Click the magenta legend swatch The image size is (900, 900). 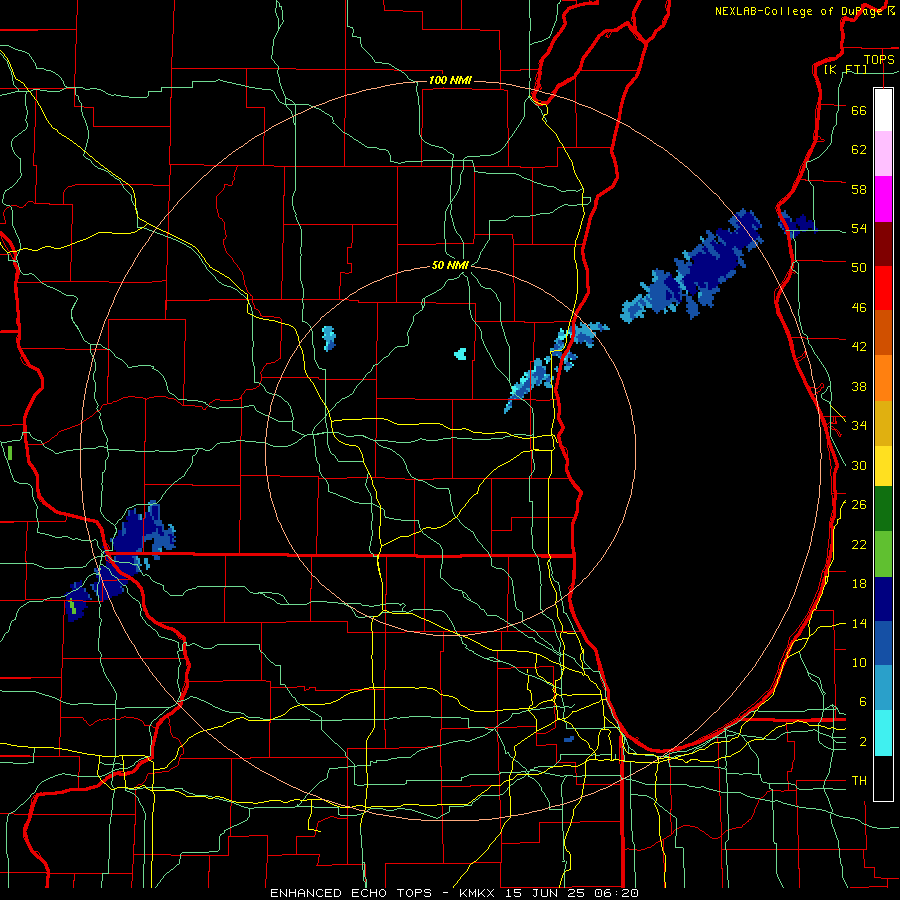point(883,199)
